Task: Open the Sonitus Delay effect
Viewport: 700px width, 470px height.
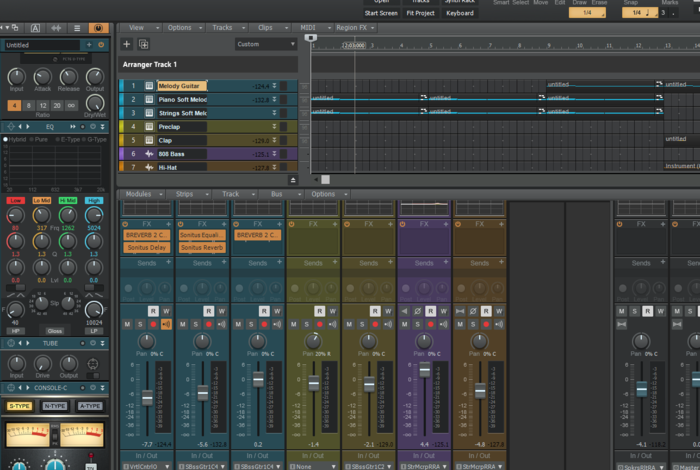Action: pos(146,247)
